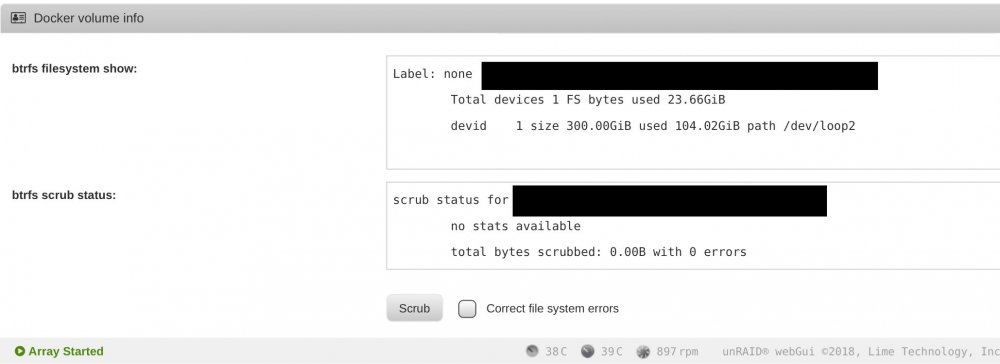Viewport: 1000px width, 364px height.
Task: Click the Docker volume info card icon
Action: [18, 18]
